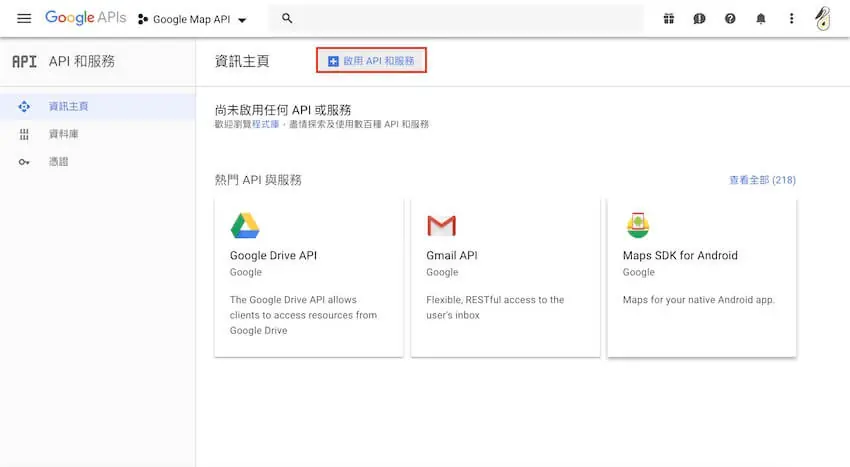Select 憑證 in the sidebar
The height and width of the screenshot is (467, 850).
pyautogui.click(x=98, y=162)
